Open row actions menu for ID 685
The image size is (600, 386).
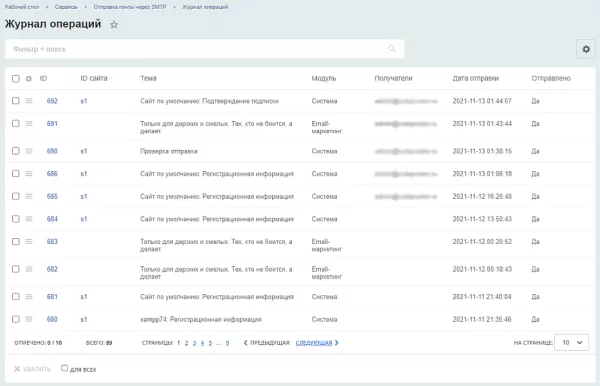pyautogui.click(x=29, y=196)
